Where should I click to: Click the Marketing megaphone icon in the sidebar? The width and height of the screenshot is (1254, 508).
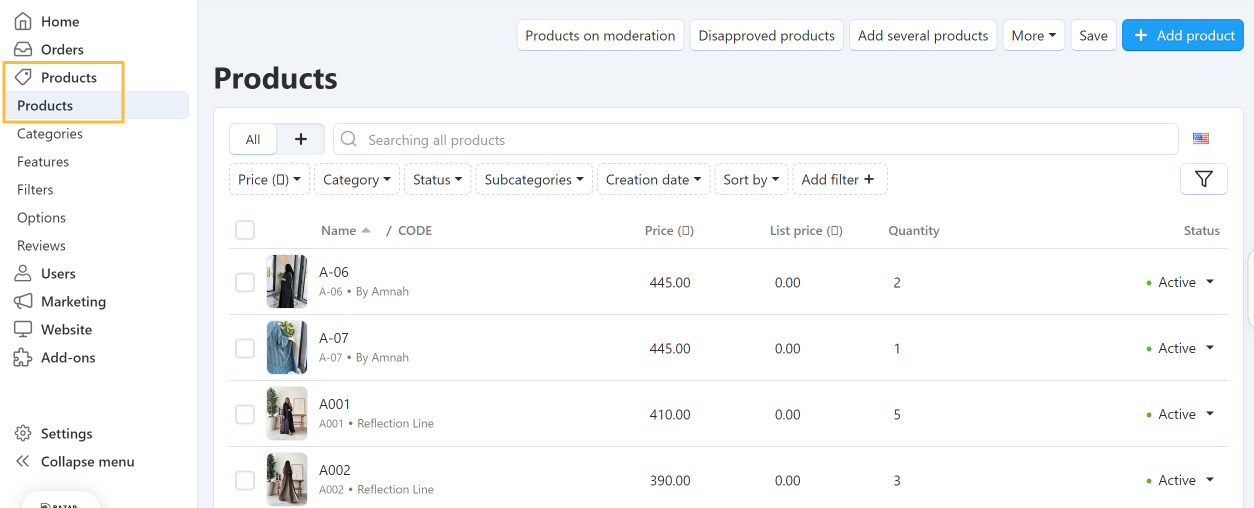click(23, 301)
